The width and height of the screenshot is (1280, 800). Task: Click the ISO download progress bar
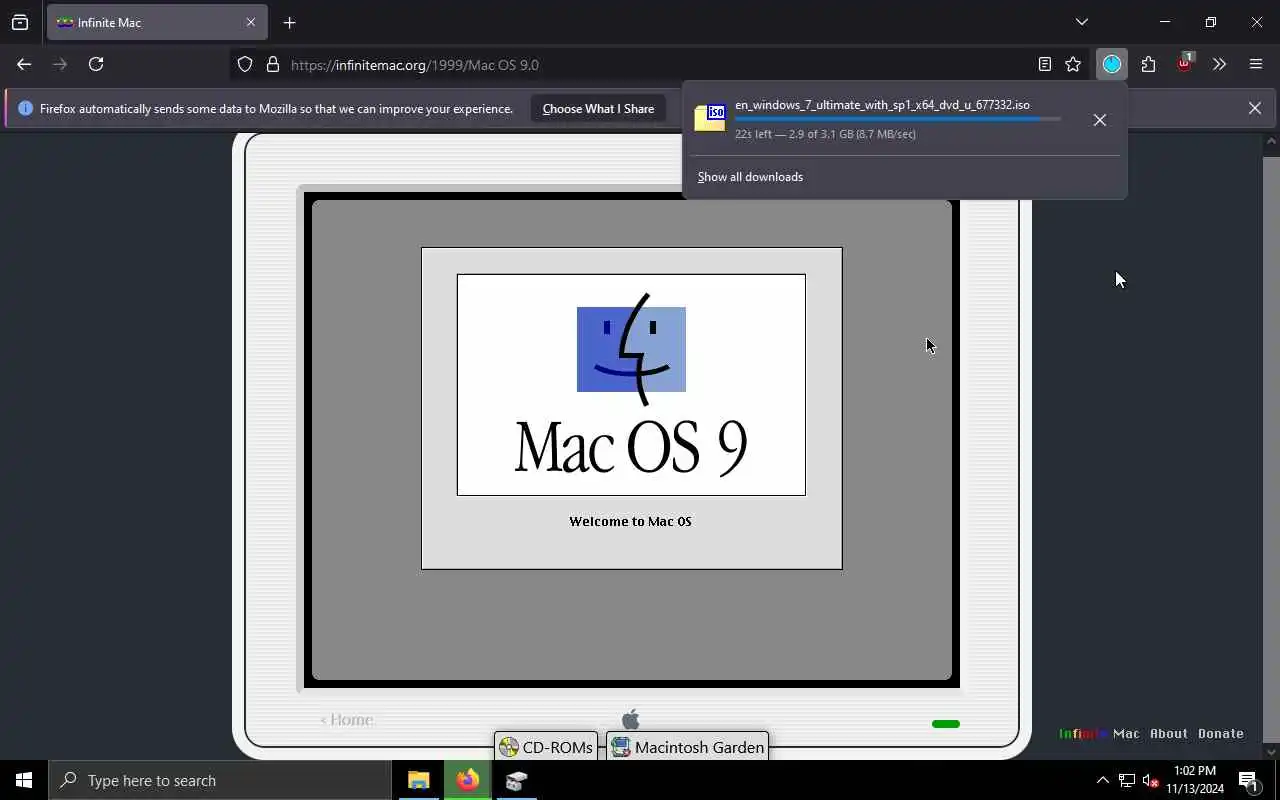point(897,119)
